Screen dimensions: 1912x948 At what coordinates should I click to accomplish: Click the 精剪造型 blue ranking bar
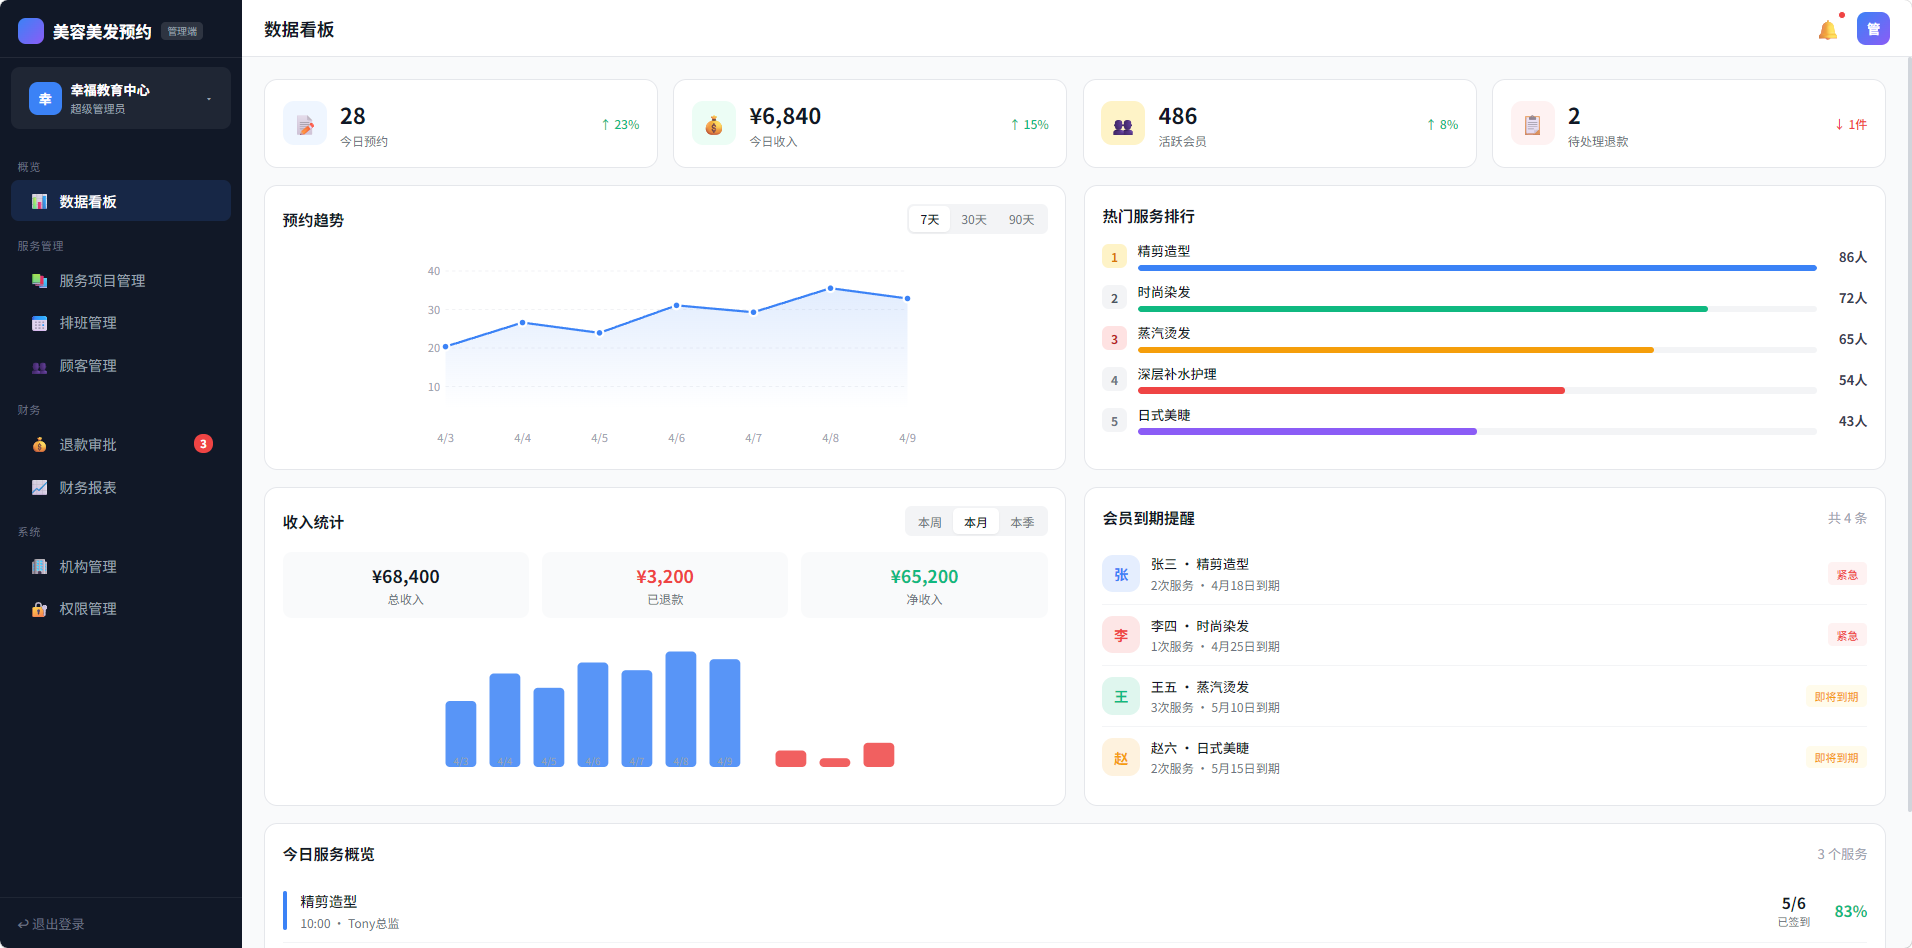tap(1476, 268)
